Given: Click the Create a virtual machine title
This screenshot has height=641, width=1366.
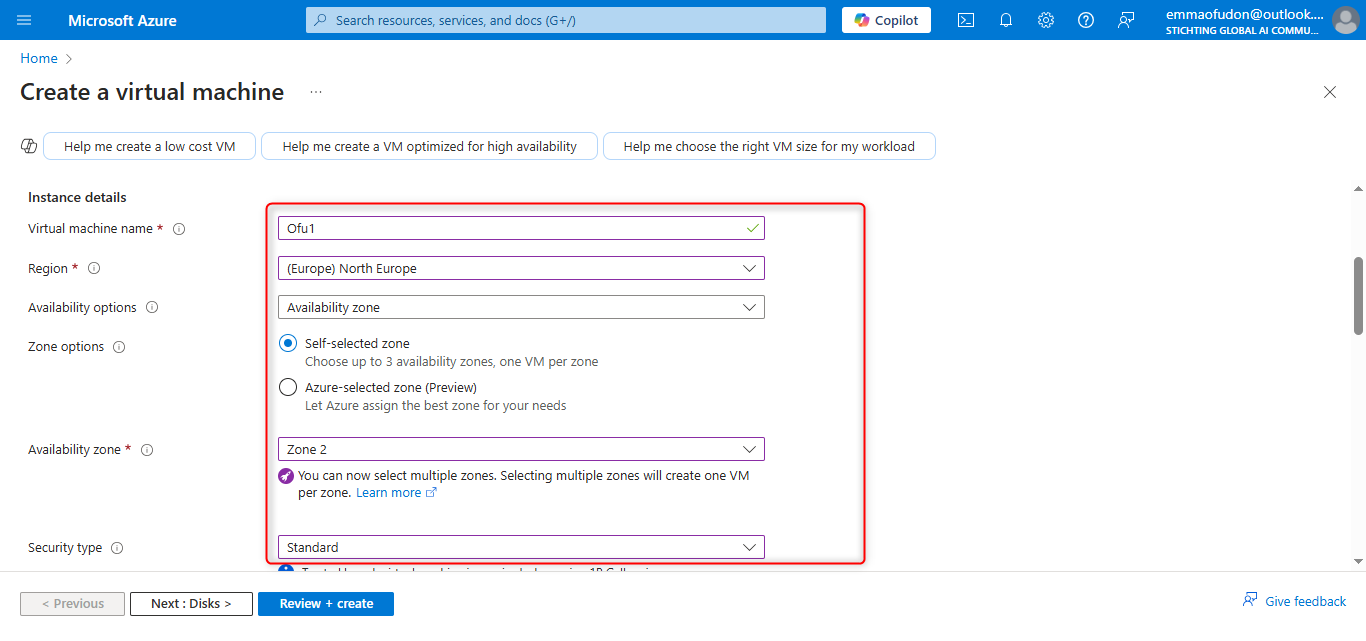Looking at the screenshot, I should pos(152,92).
